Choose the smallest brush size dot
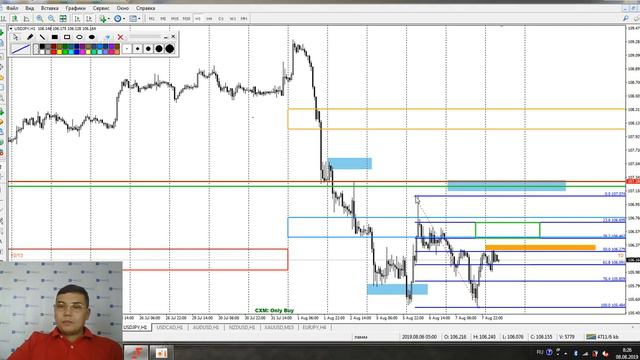 (x=127, y=49)
